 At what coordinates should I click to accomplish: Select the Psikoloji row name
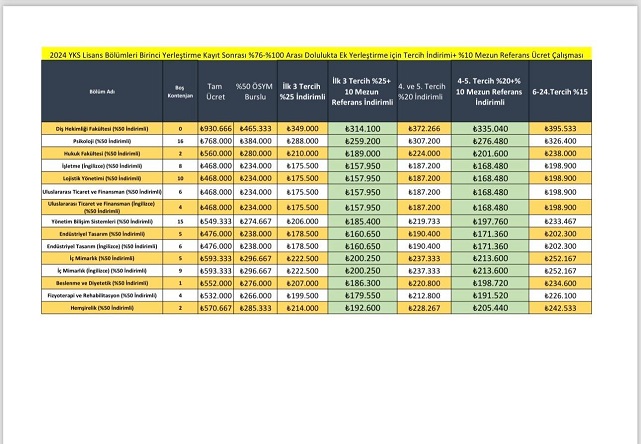[102, 141]
